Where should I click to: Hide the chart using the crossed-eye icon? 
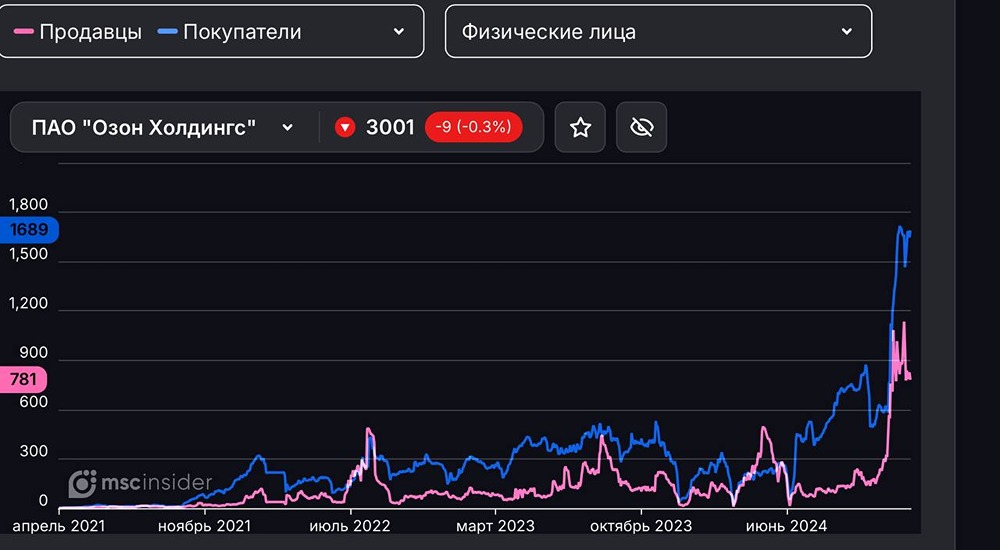point(641,127)
